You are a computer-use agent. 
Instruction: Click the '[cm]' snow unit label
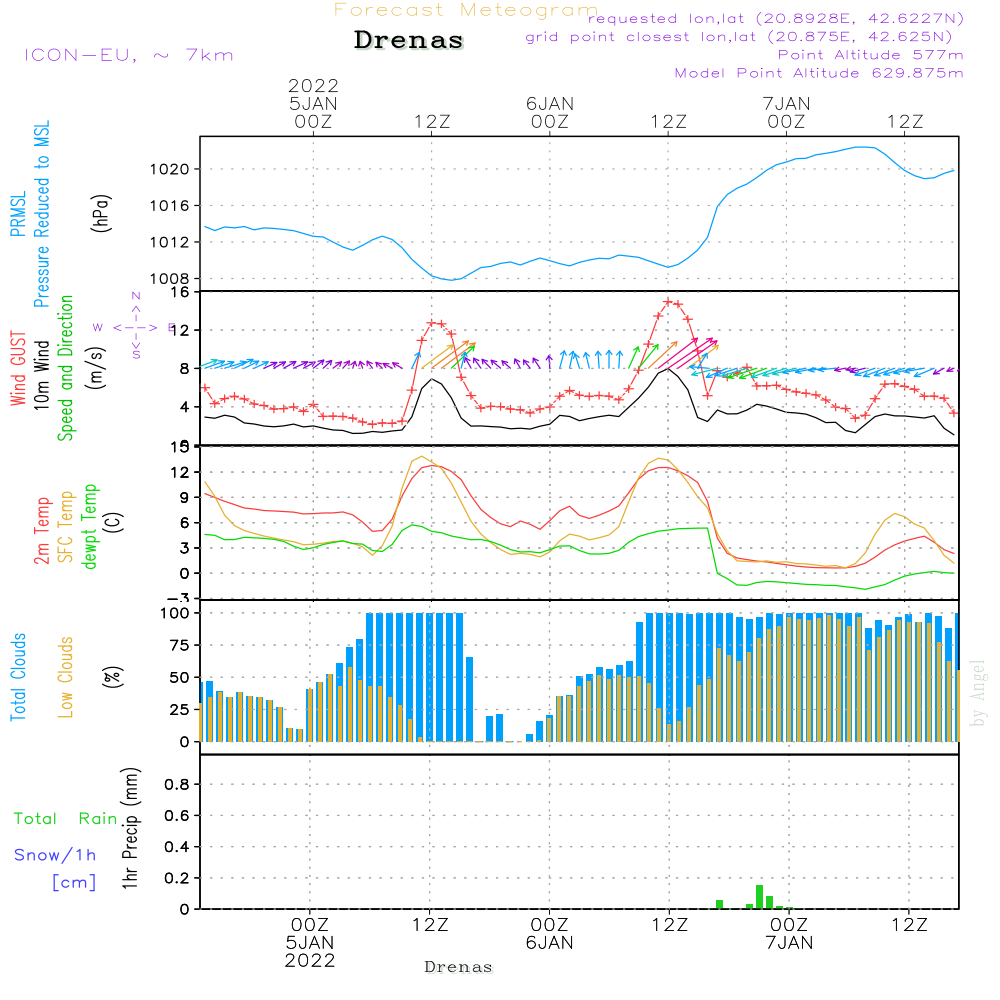point(74,883)
